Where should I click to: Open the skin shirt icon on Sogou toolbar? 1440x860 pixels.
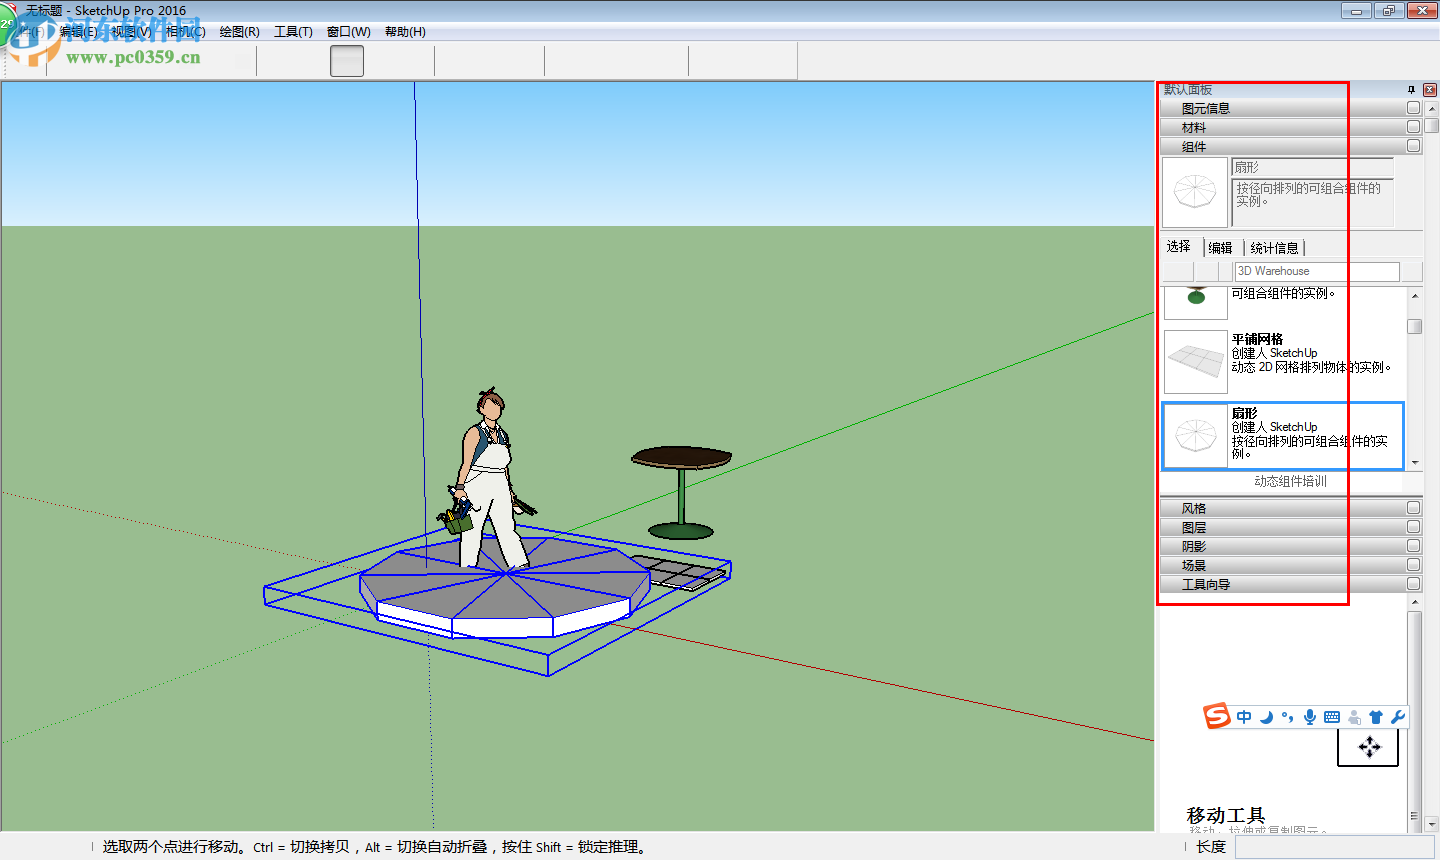1377,717
